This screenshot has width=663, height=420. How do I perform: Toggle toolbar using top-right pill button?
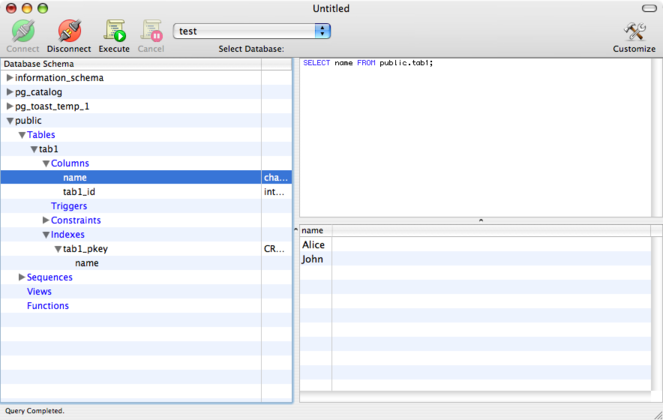pos(648,8)
